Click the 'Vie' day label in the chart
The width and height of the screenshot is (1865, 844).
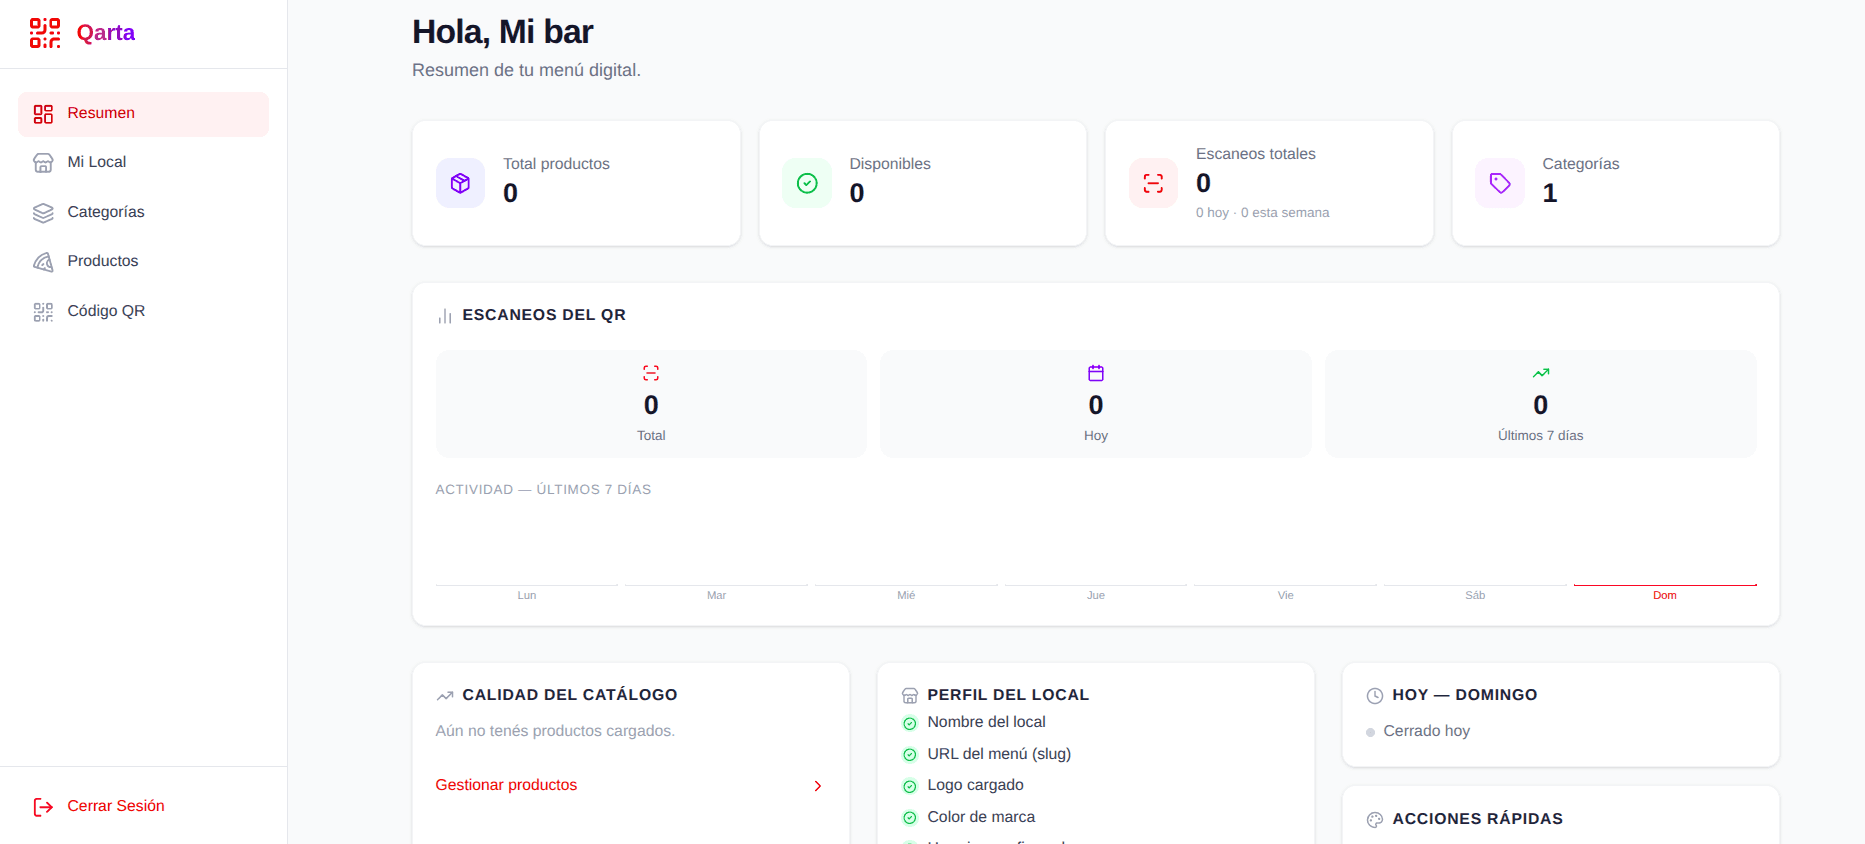coord(1286,596)
